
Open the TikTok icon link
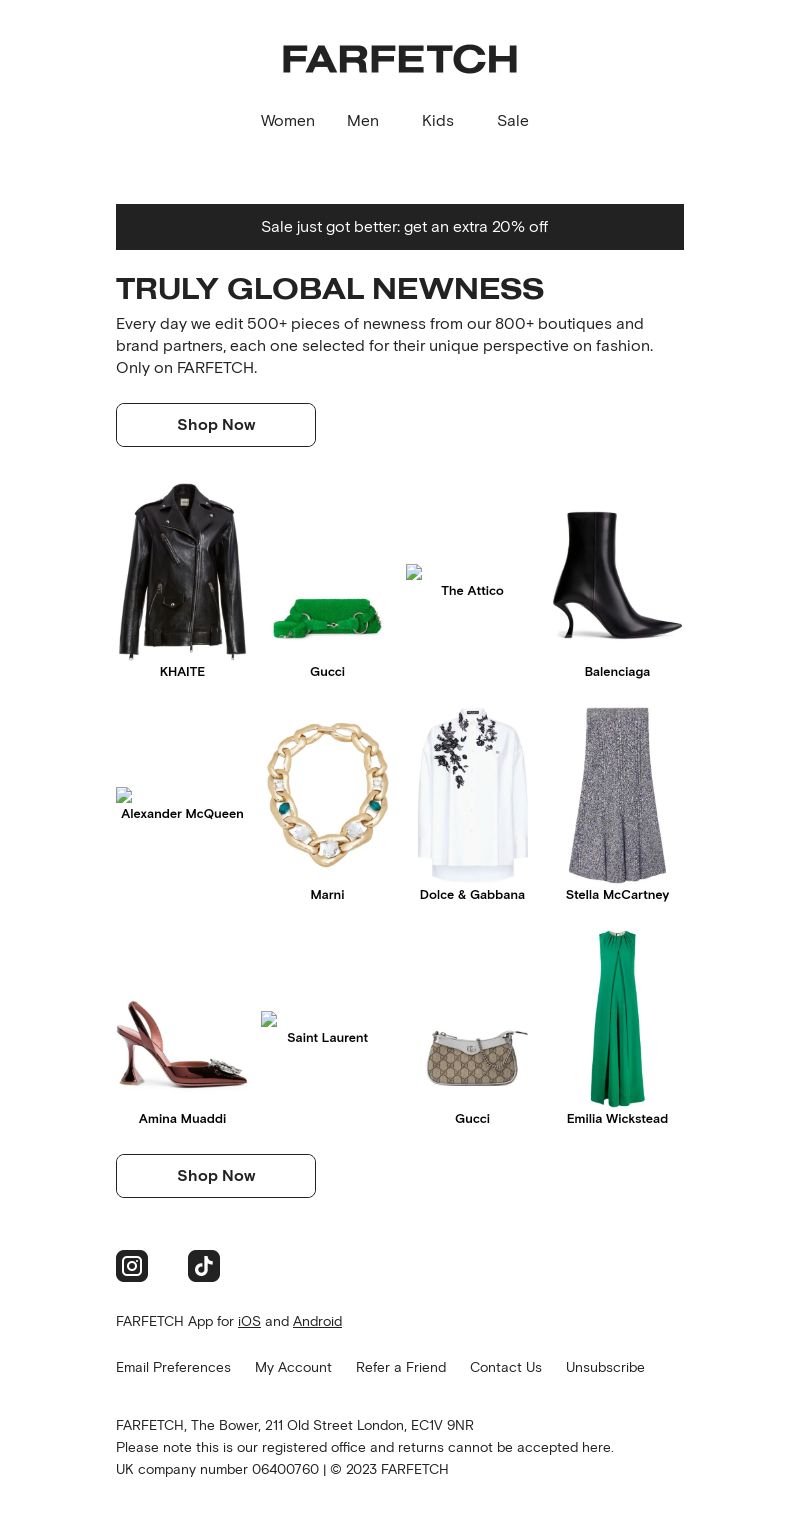[204, 1266]
